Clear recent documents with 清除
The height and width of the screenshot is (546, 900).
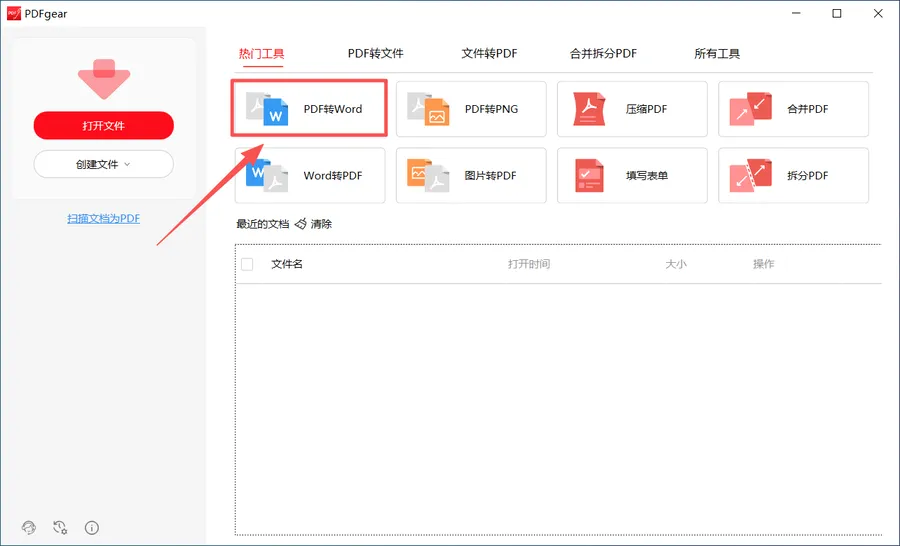(x=313, y=224)
